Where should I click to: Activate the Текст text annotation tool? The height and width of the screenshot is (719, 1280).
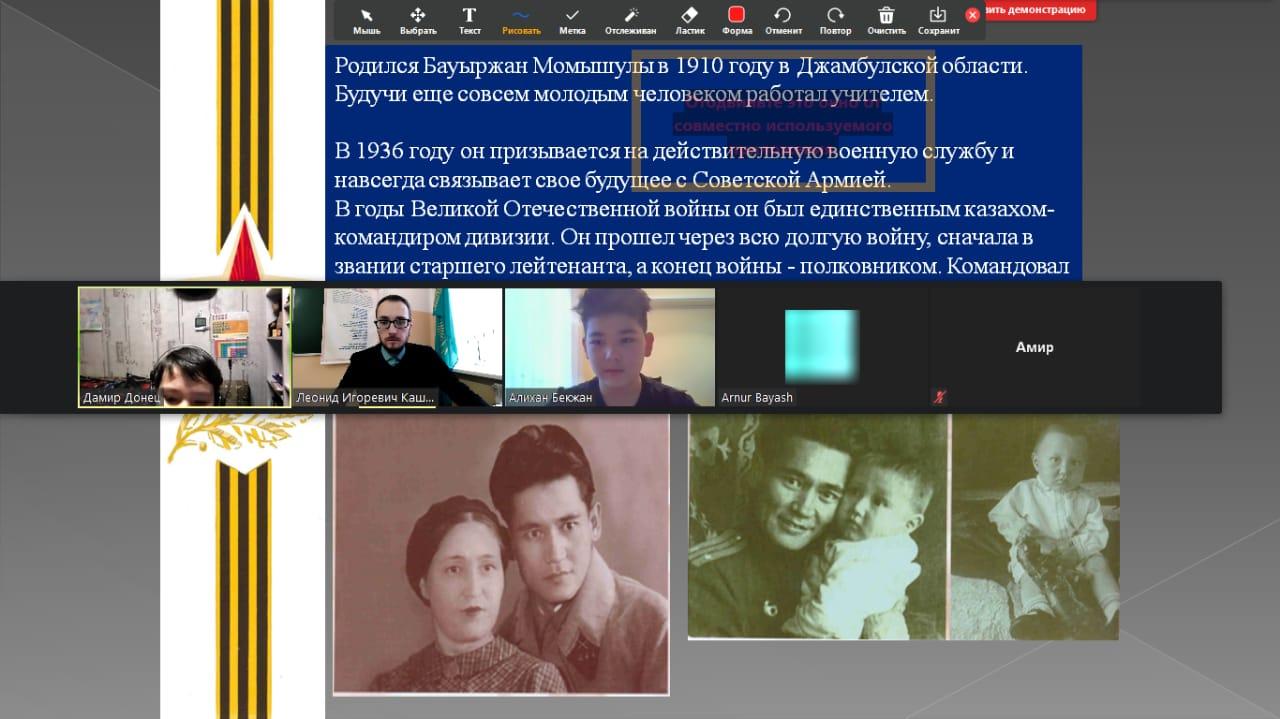(469, 19)
